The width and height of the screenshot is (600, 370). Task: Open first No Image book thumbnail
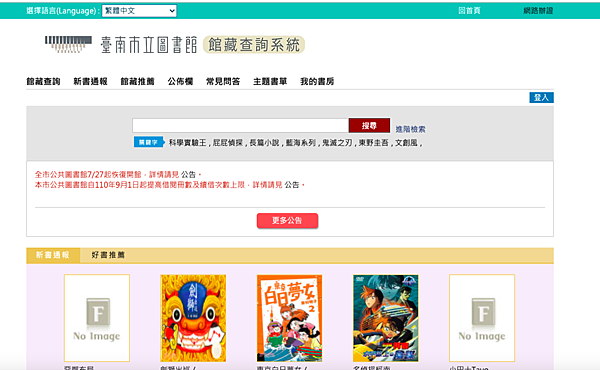point(97,318)
